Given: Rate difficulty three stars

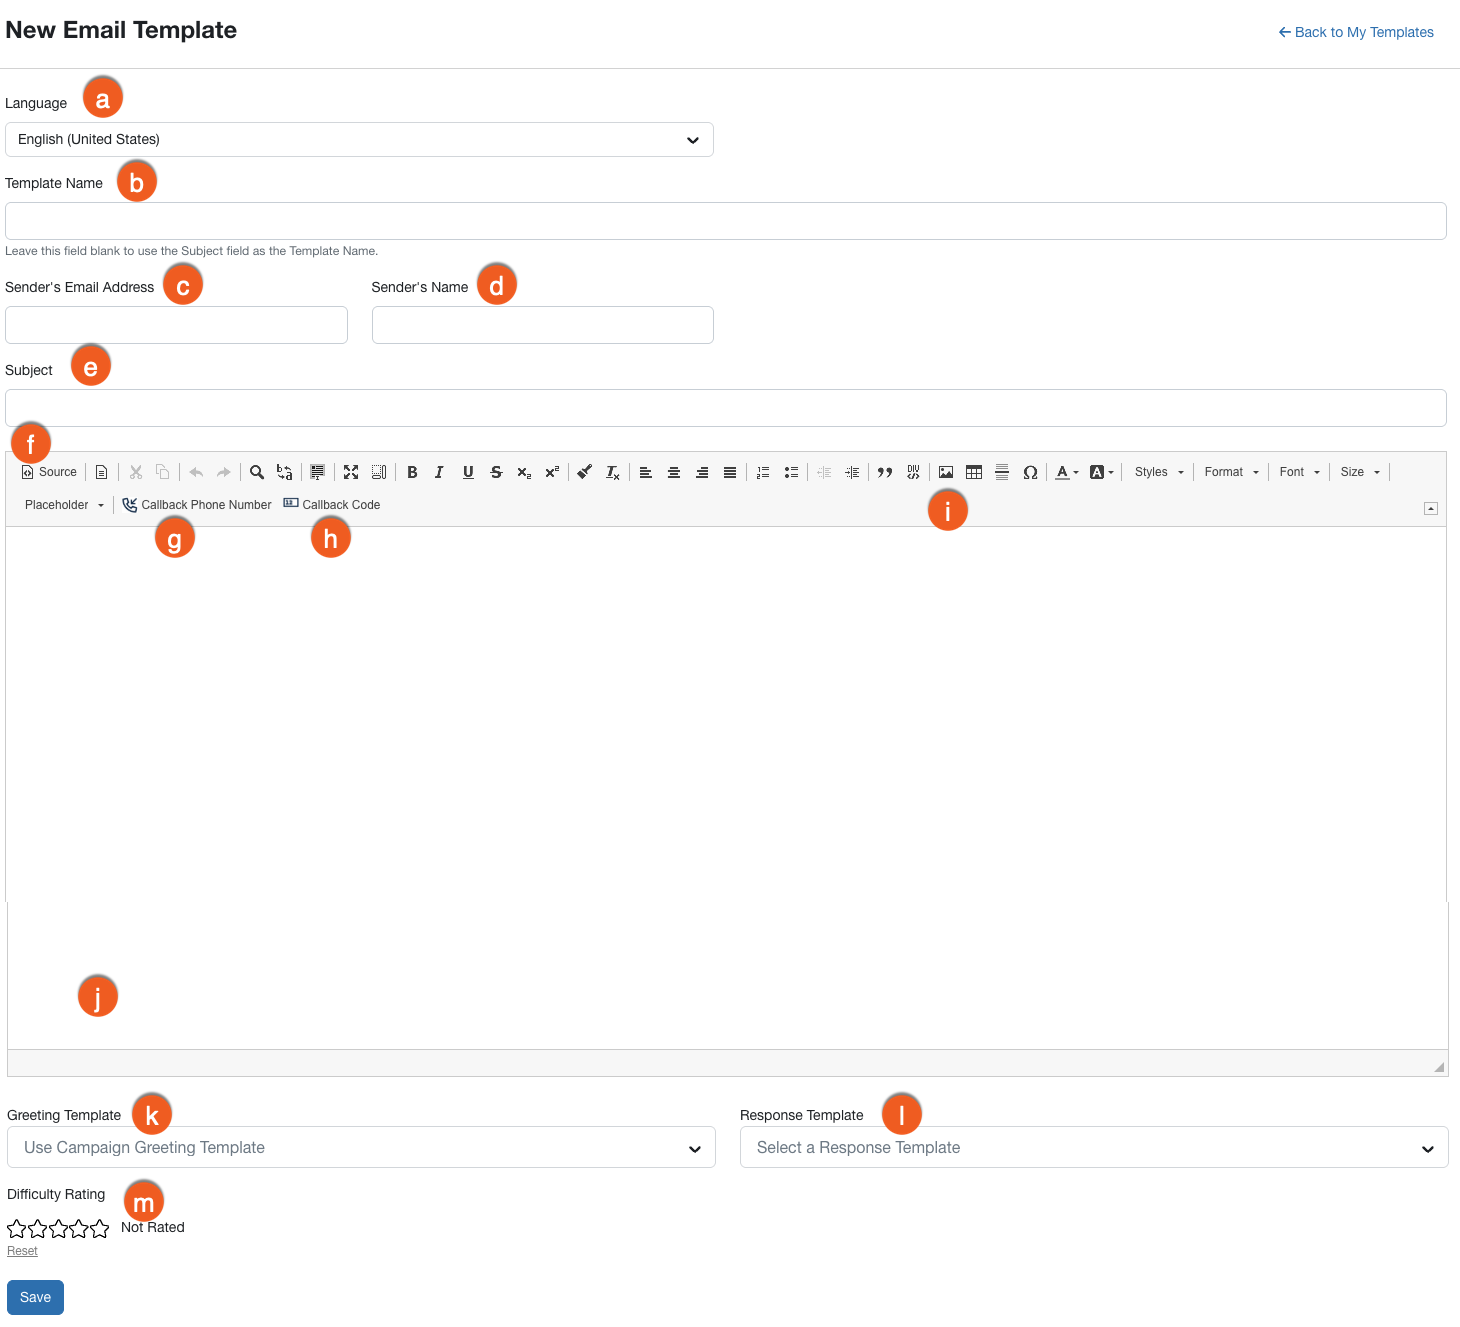Looking at the screenshot, I should [57, 1228].
